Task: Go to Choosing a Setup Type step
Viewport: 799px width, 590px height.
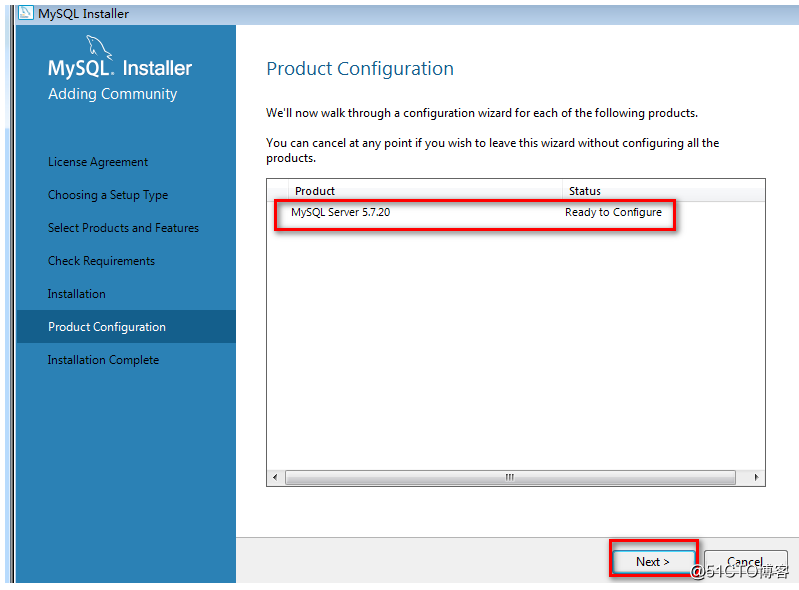Action: pos(108,195)
